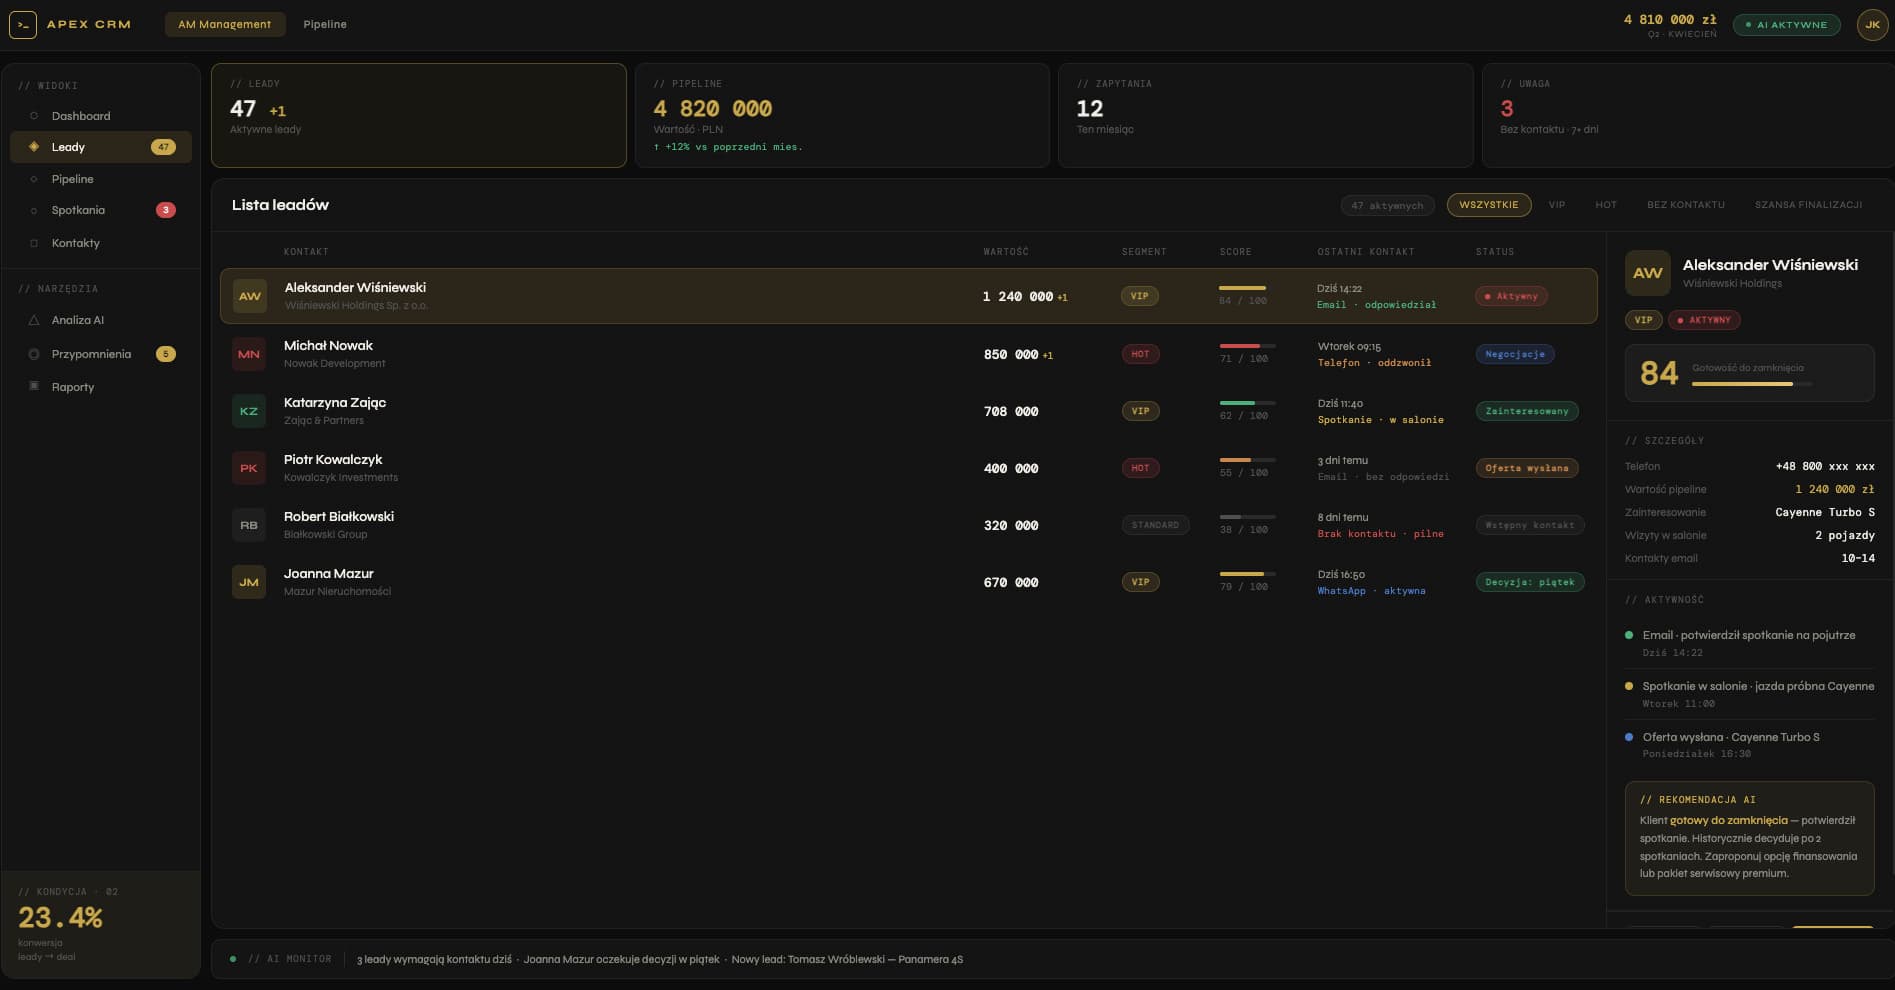Screen dimensions: 1895x990
Task: Sort by the SCORE column header
Action: [x=1236, y=252]
